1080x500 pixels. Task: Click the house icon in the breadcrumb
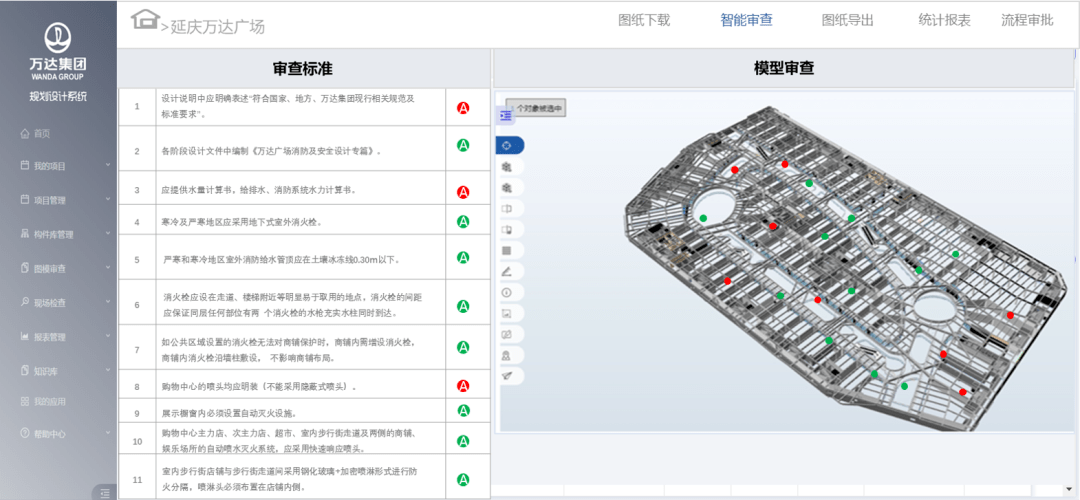pyautogui.click(x=145, y=19)
